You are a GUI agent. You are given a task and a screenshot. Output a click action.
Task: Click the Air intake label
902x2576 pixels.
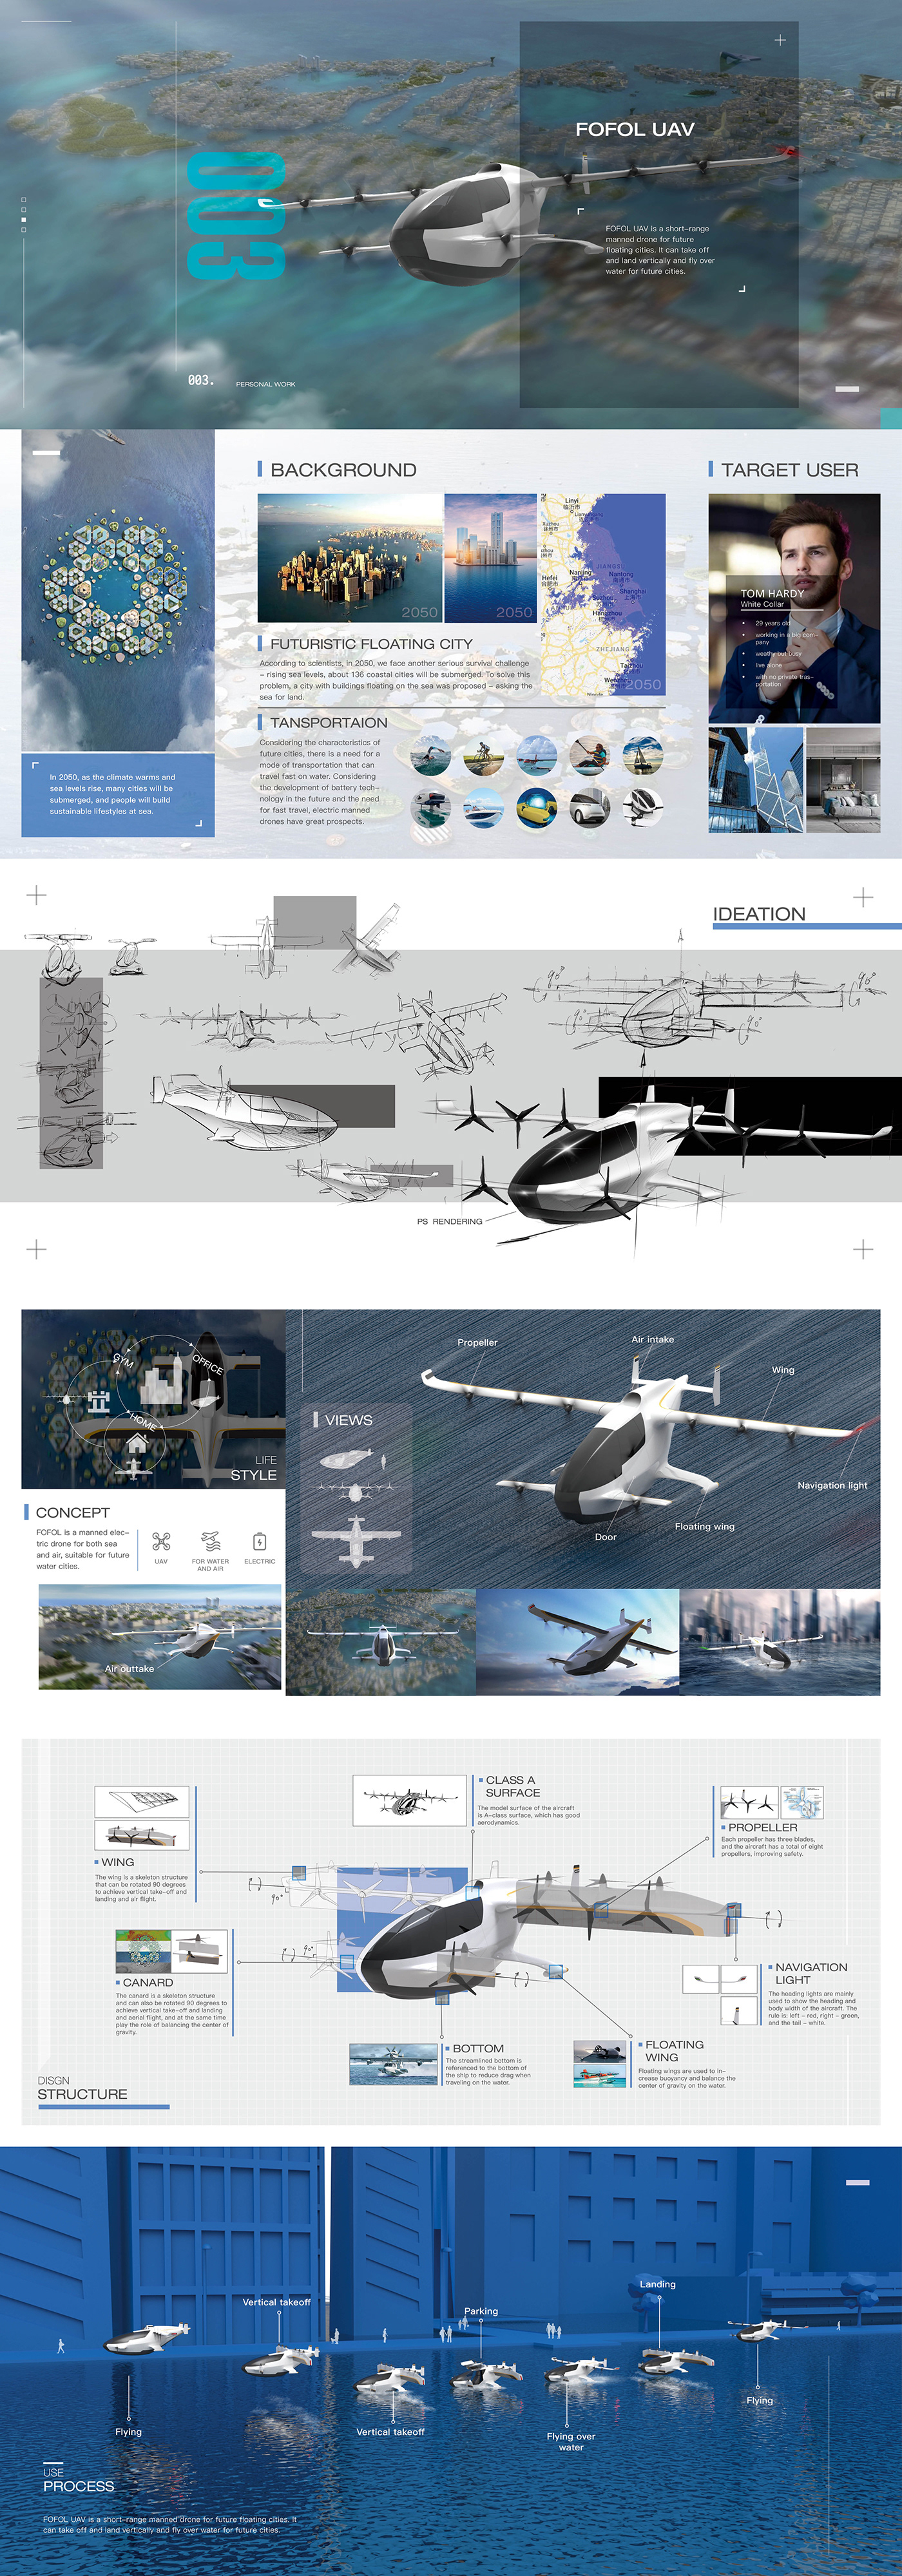click(652, 1339)
